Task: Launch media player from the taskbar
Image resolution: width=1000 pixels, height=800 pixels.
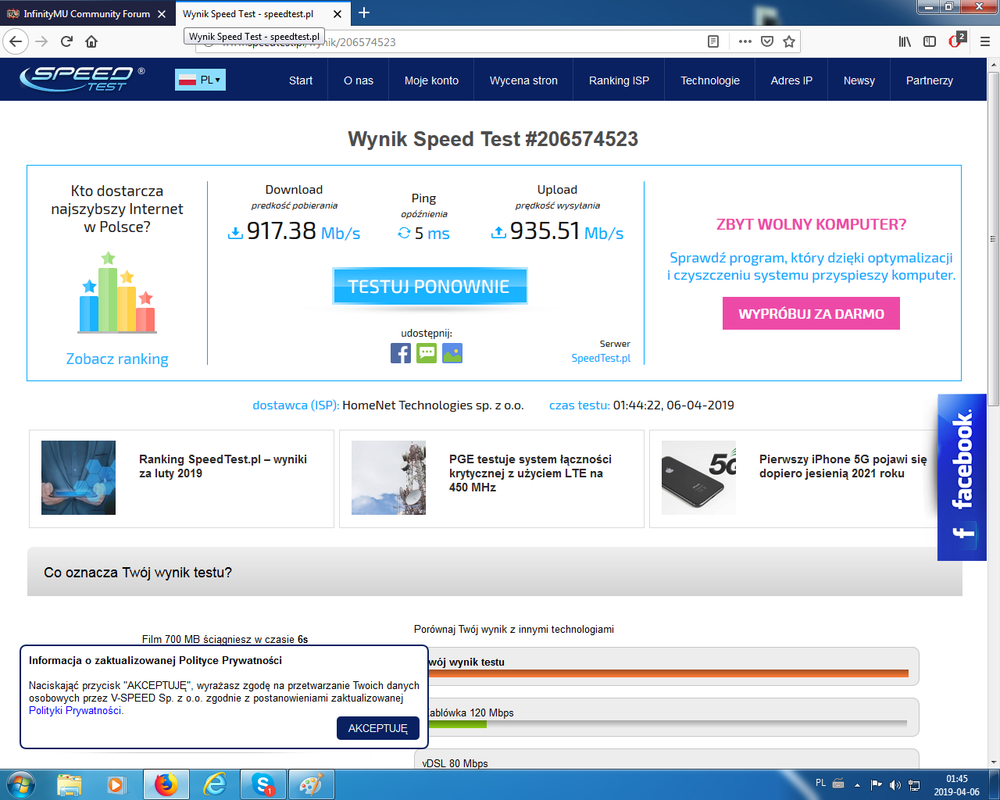Action: click(117, 785)
